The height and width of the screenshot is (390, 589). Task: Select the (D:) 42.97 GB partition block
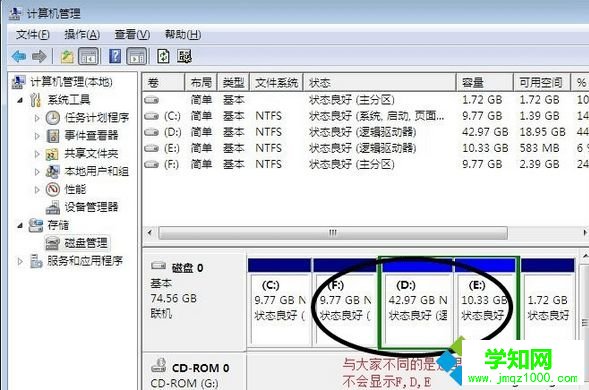click(x=417, y=302)
